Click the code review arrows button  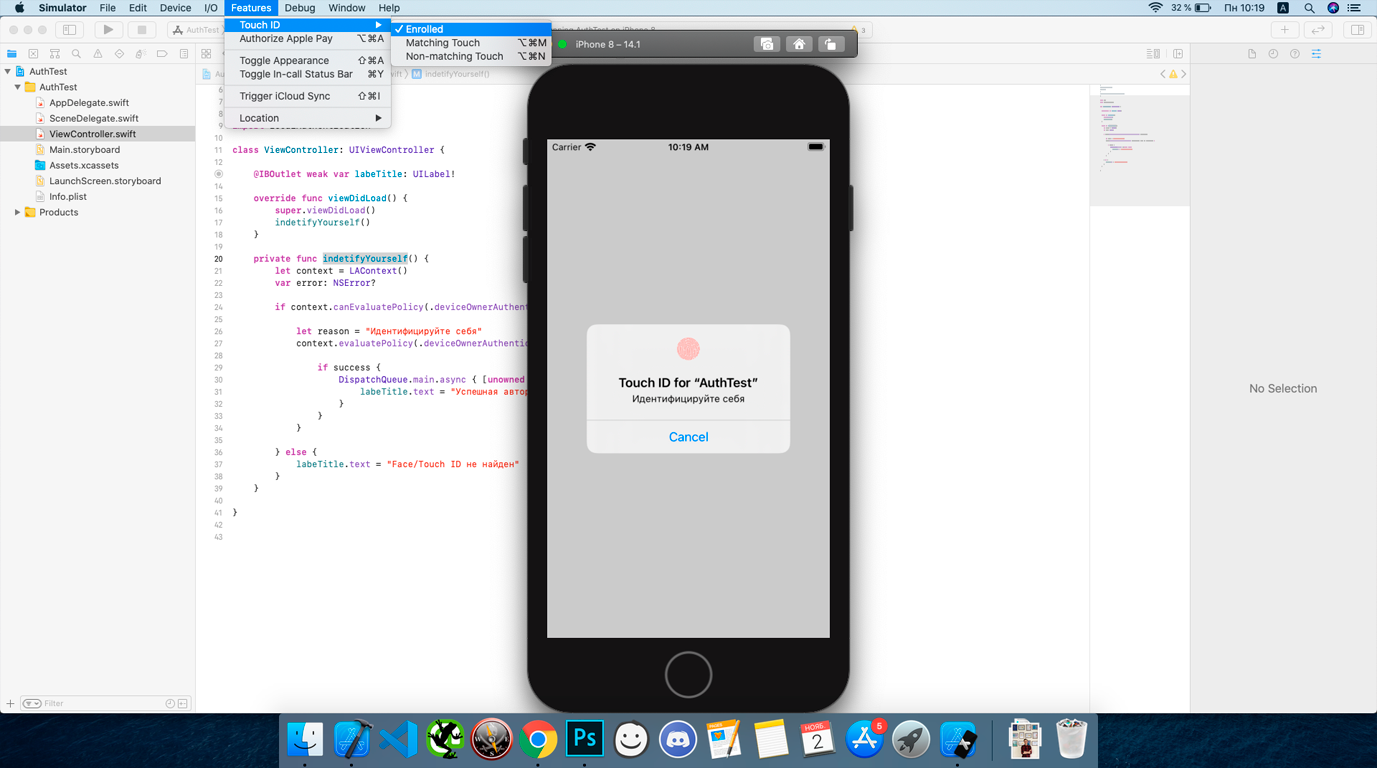coord(1318,30)
